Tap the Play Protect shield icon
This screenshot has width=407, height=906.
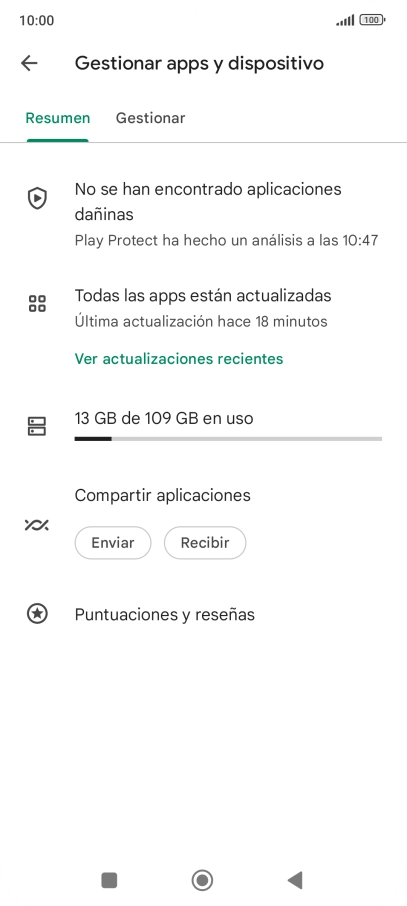coord(38,198)
